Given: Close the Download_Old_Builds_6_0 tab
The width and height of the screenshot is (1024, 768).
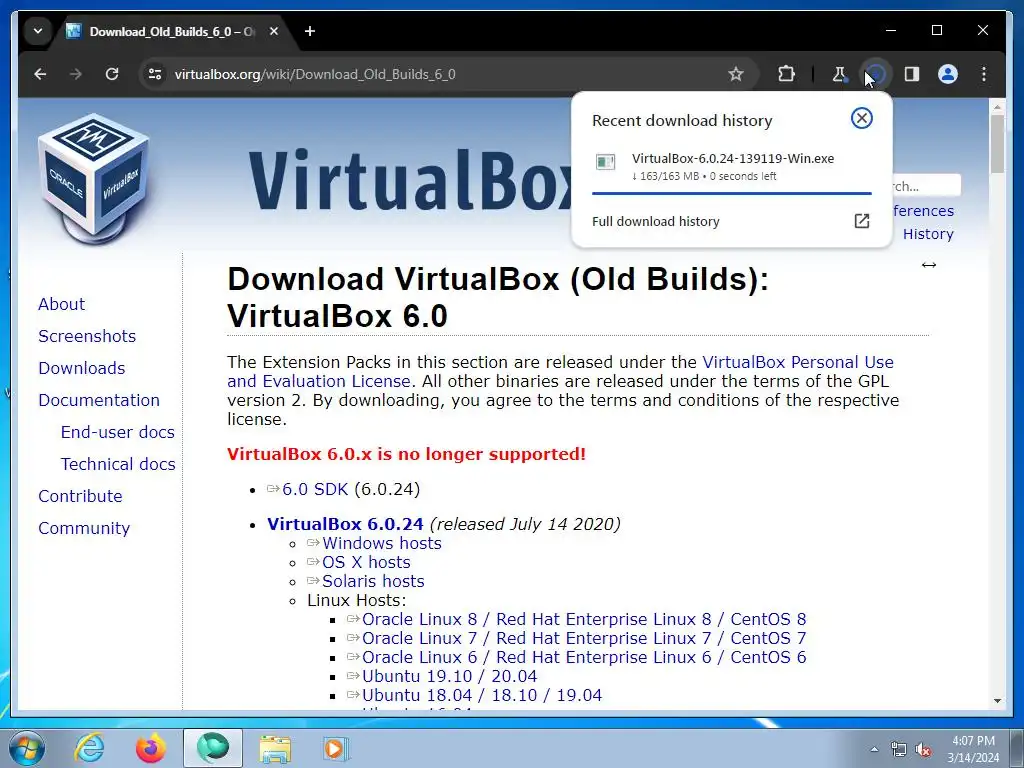Looking at the screenshot, I should [274, 31].
